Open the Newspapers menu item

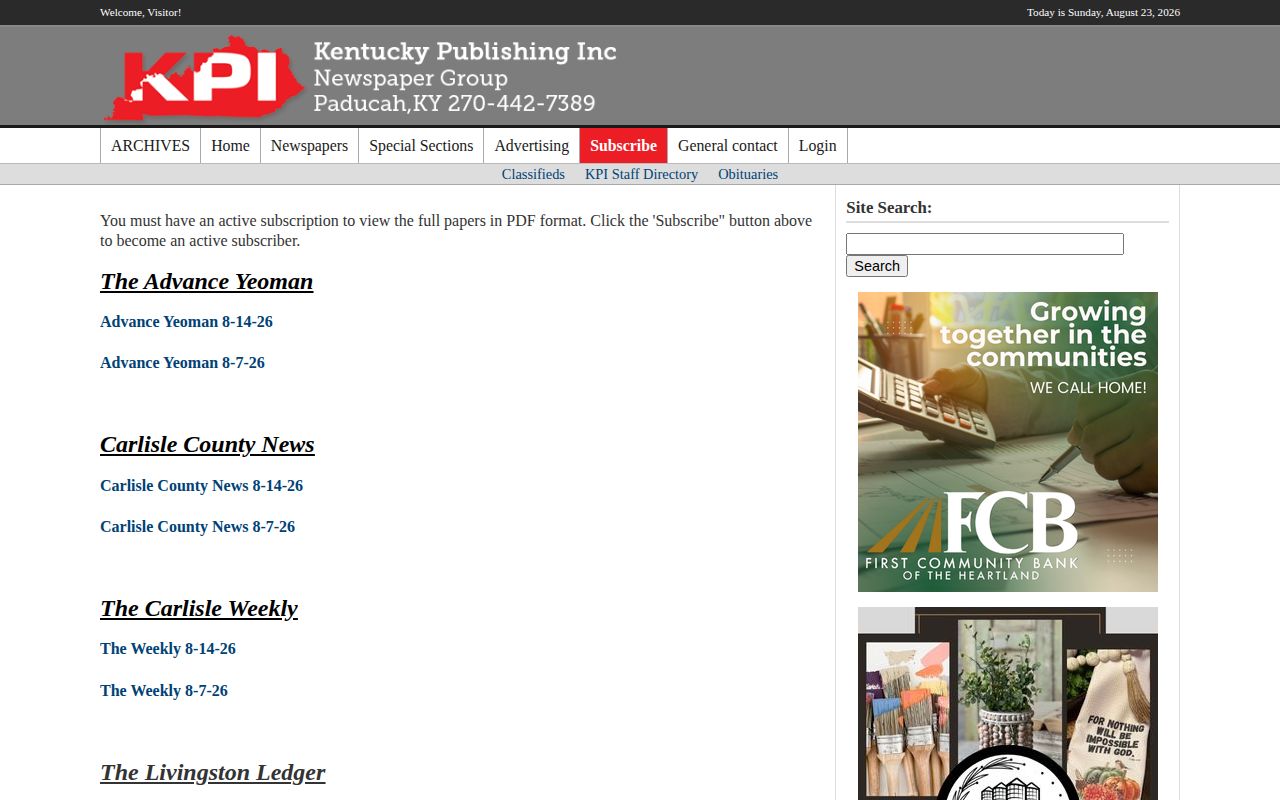click(x=309, y=146)
